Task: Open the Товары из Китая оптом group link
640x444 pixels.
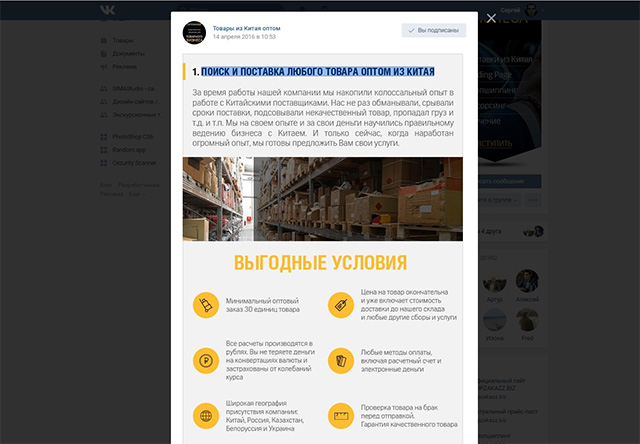Action: pos(247,28)
